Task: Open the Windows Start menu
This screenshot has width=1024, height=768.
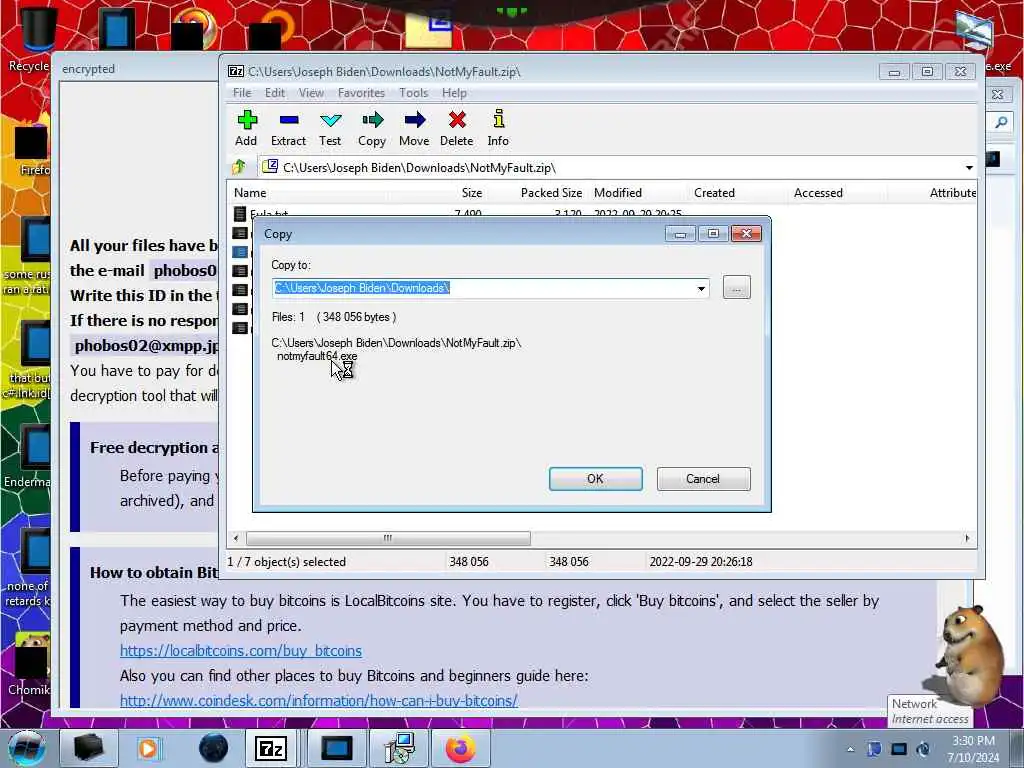Action: click(25, 748)
